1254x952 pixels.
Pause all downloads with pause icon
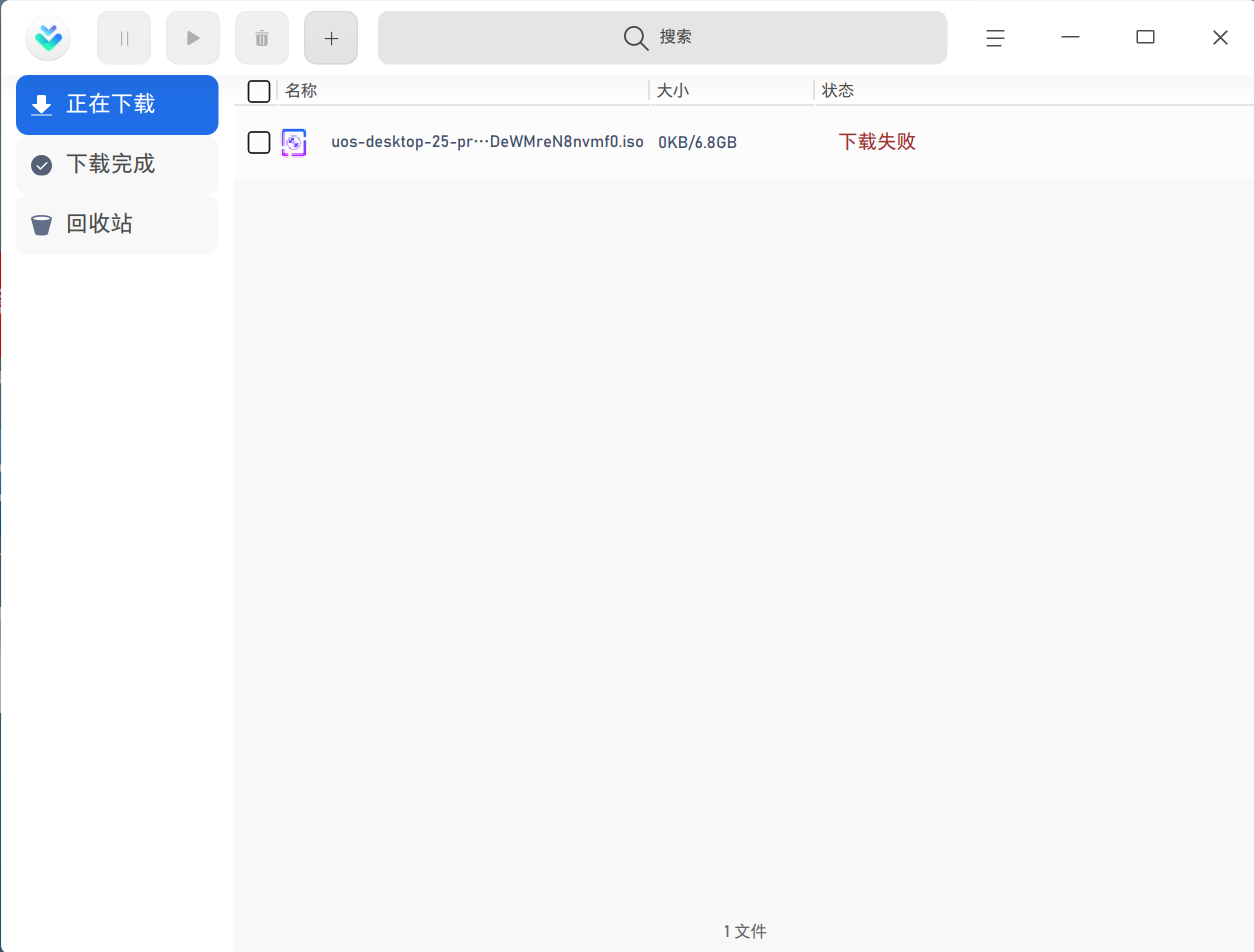click(123, 37)
